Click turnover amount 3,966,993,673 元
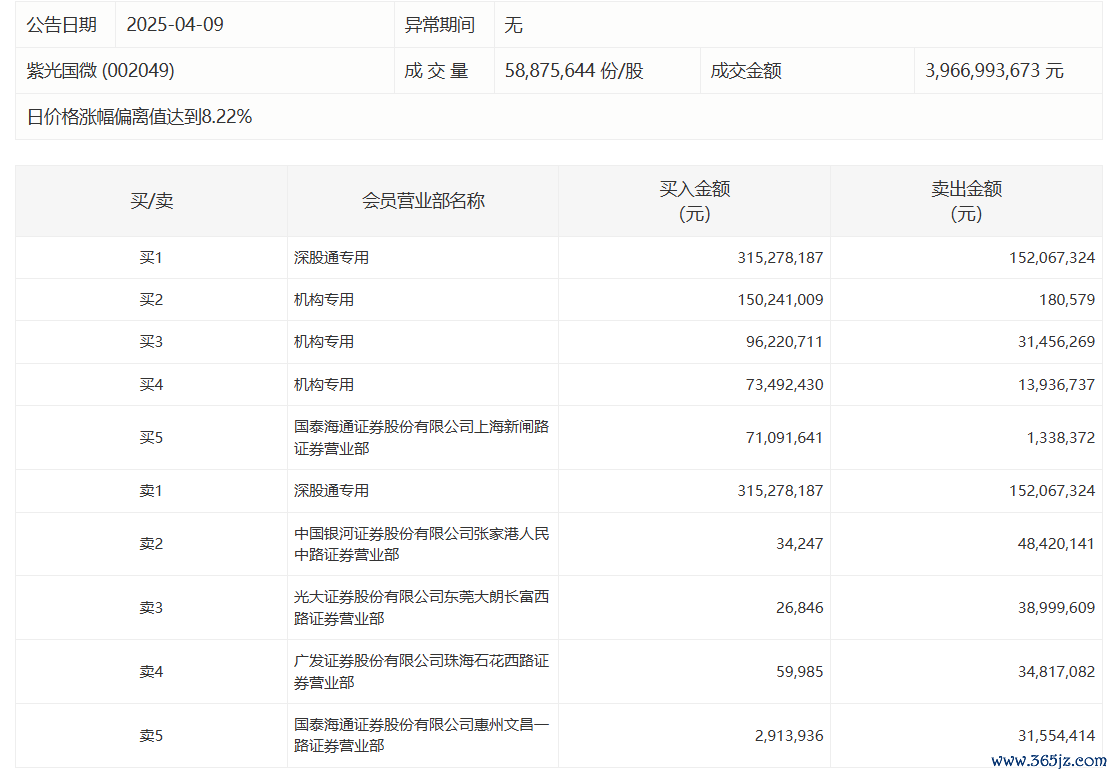 pyautogui.click(x=994, y=70)
